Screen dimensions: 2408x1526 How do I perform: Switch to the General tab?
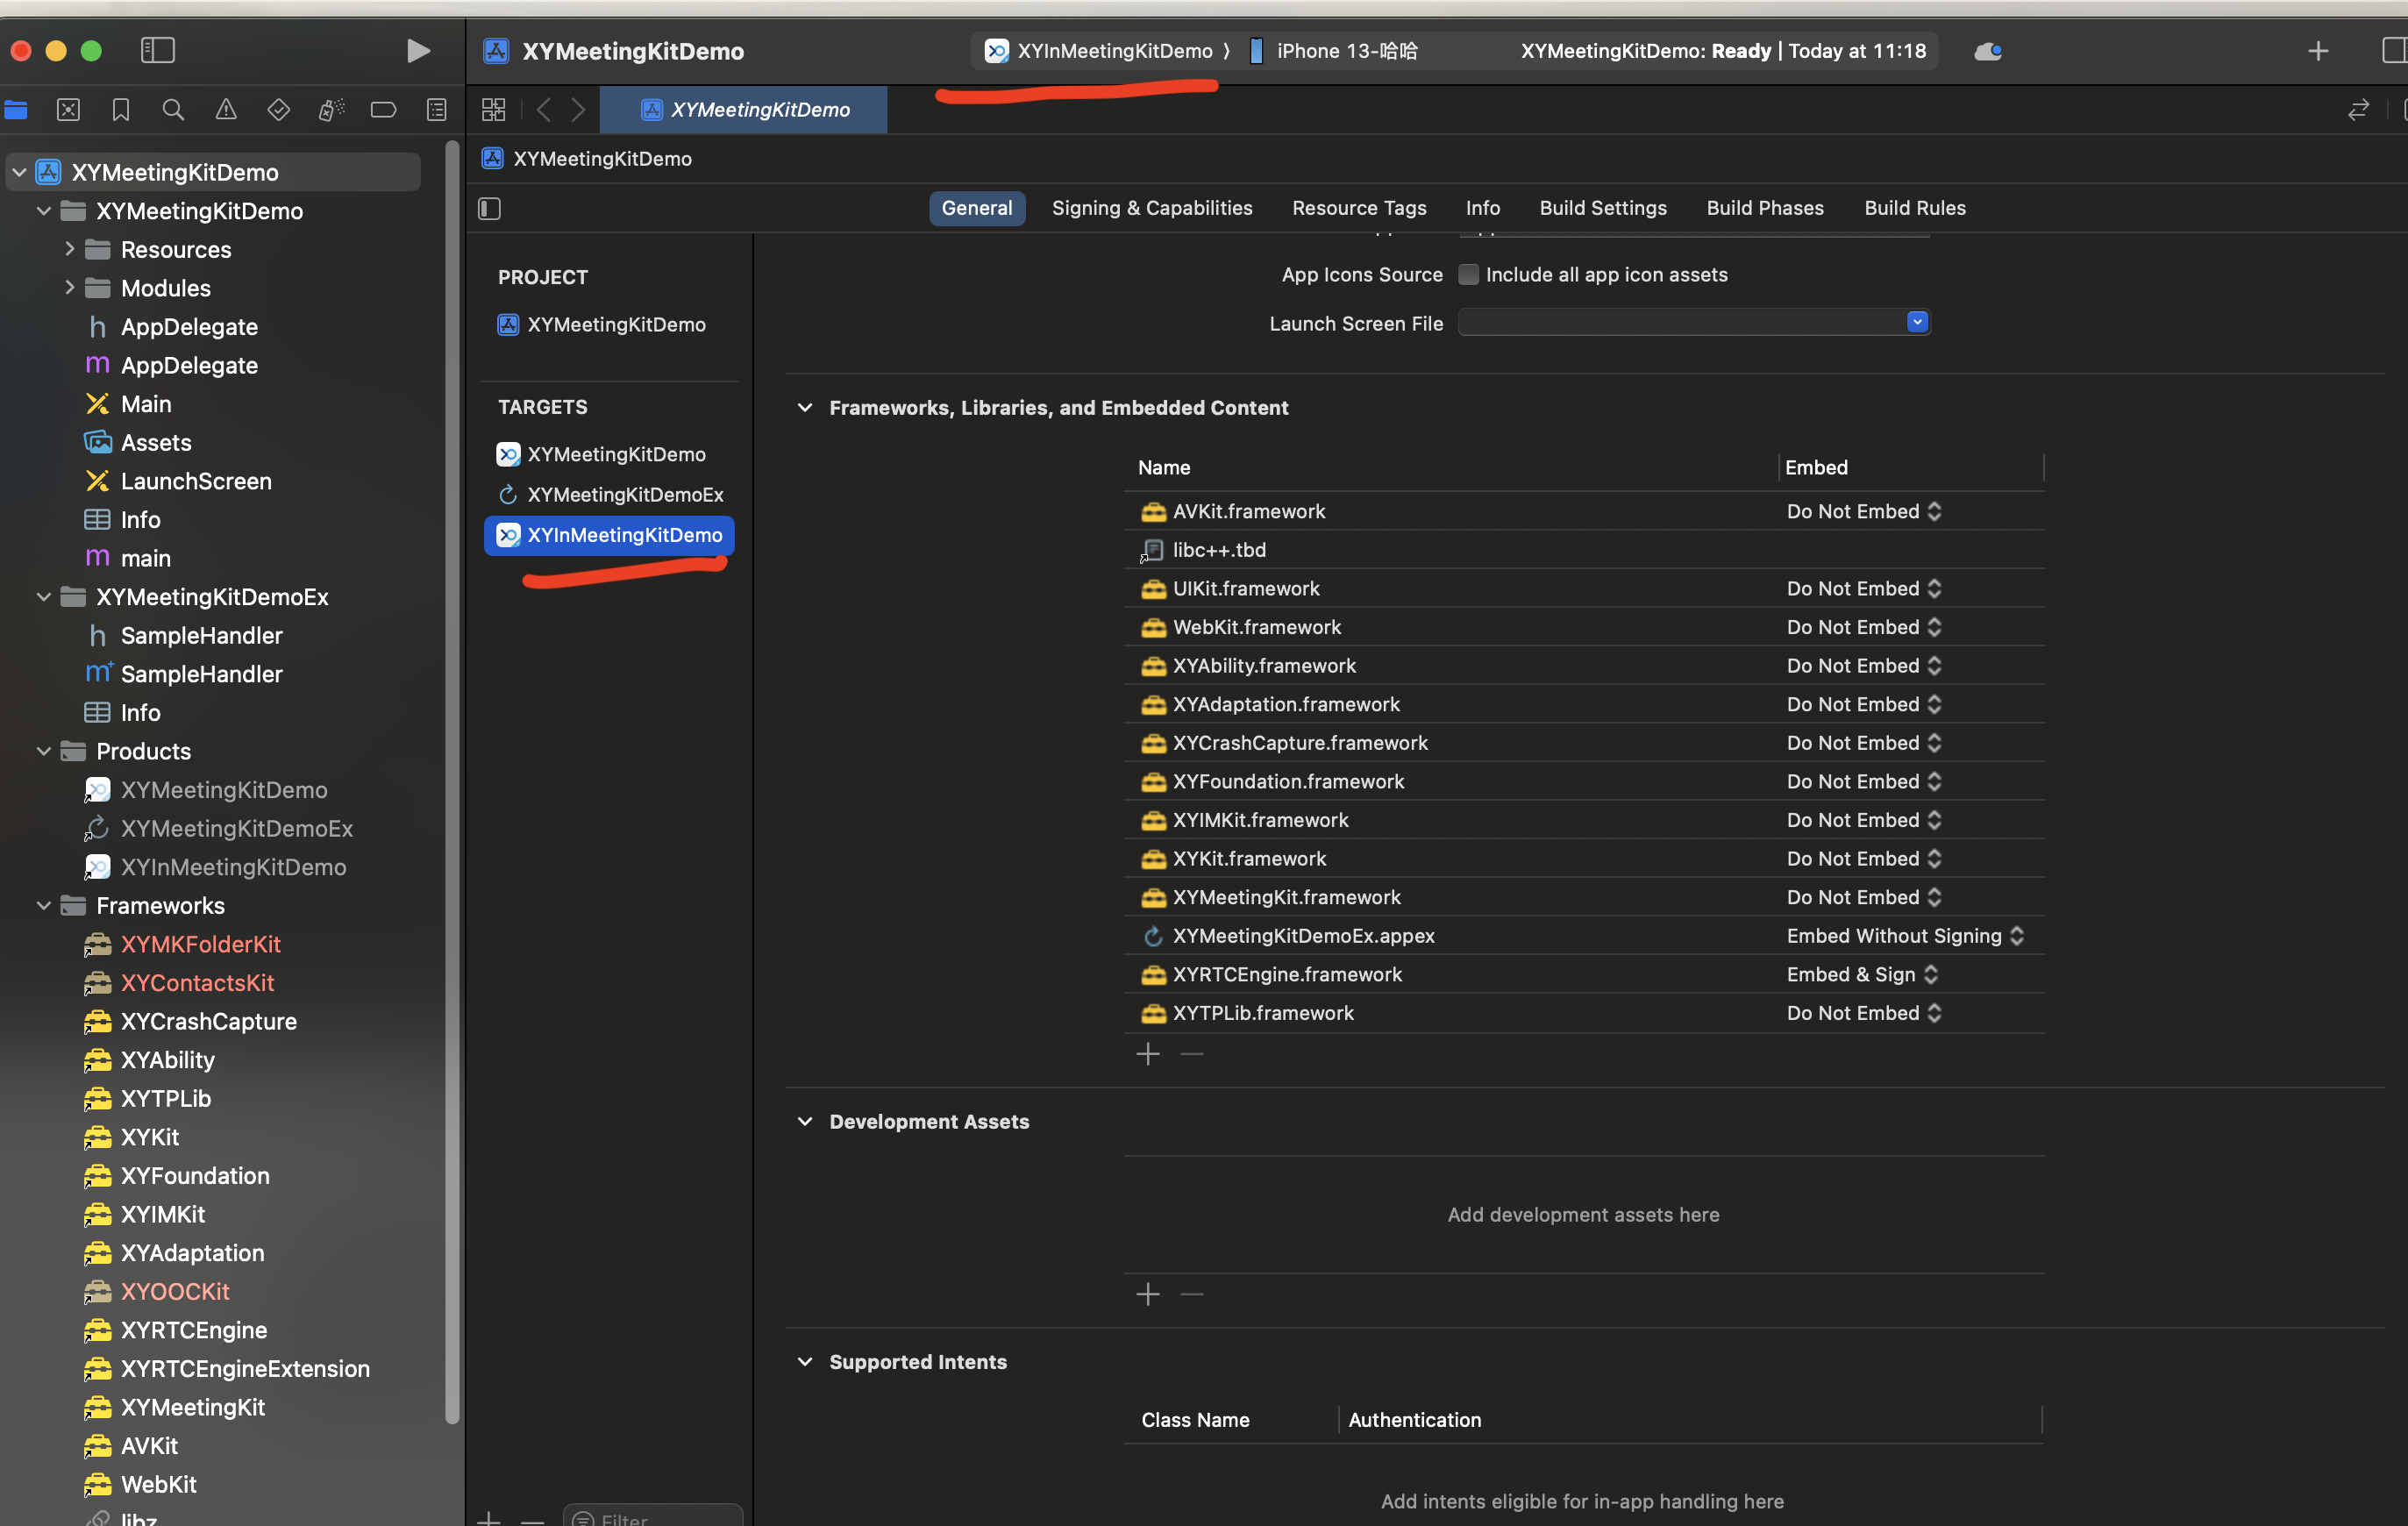[977, 208]
